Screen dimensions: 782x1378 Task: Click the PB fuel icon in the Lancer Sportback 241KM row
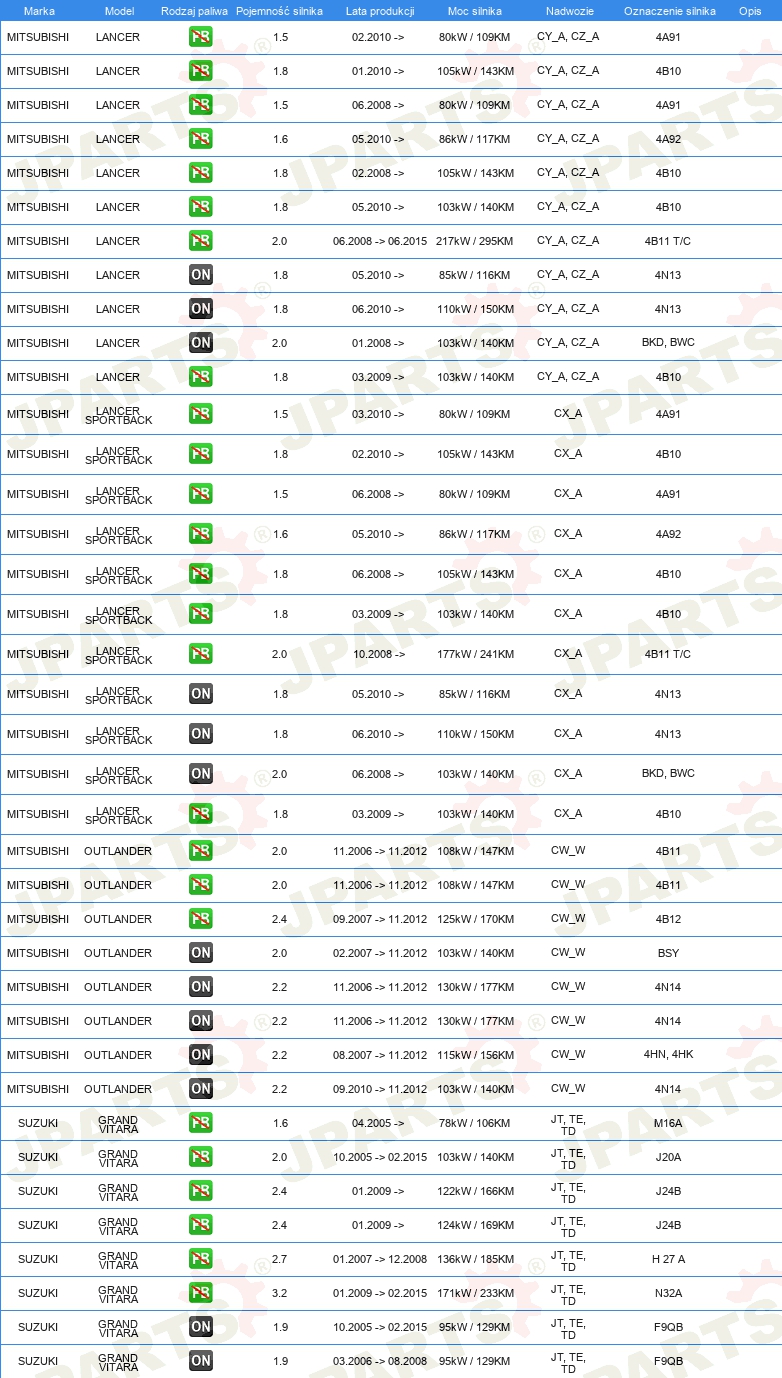(x=200, y=654)
